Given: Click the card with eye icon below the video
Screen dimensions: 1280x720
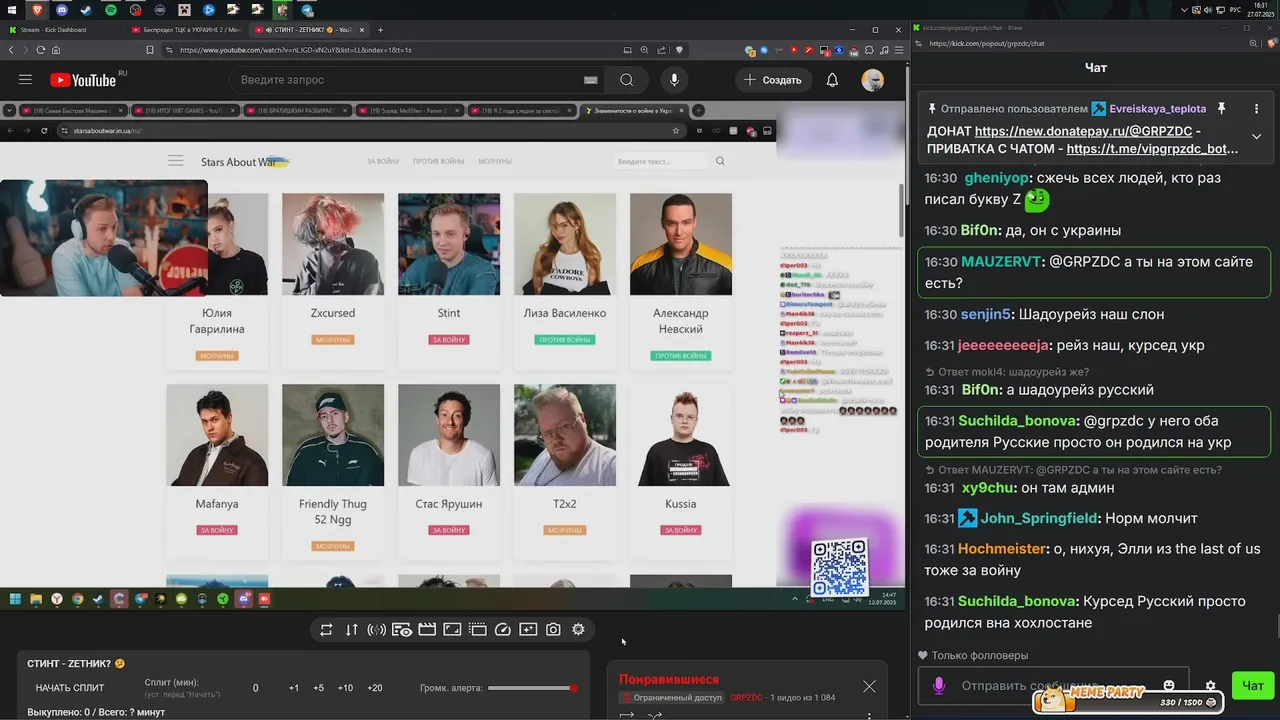Looking at the screenshot, I should (x=402, y=629).
